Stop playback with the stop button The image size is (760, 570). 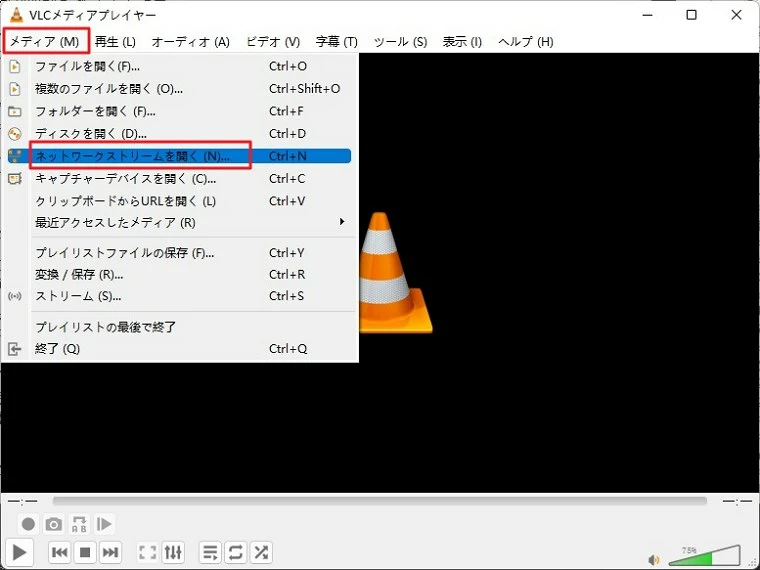85,552
